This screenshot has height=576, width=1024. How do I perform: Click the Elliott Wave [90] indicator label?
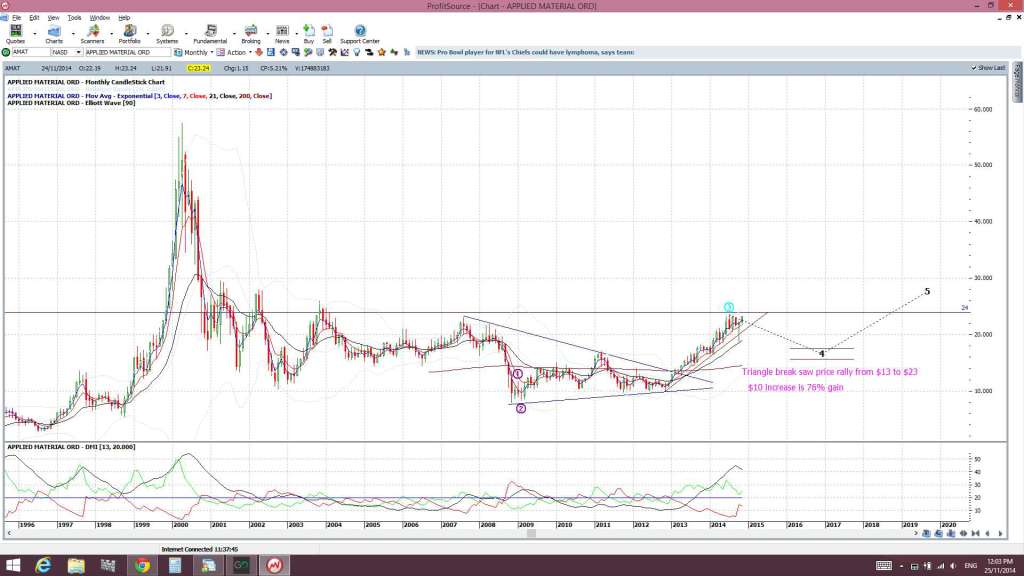coord(71,103)
